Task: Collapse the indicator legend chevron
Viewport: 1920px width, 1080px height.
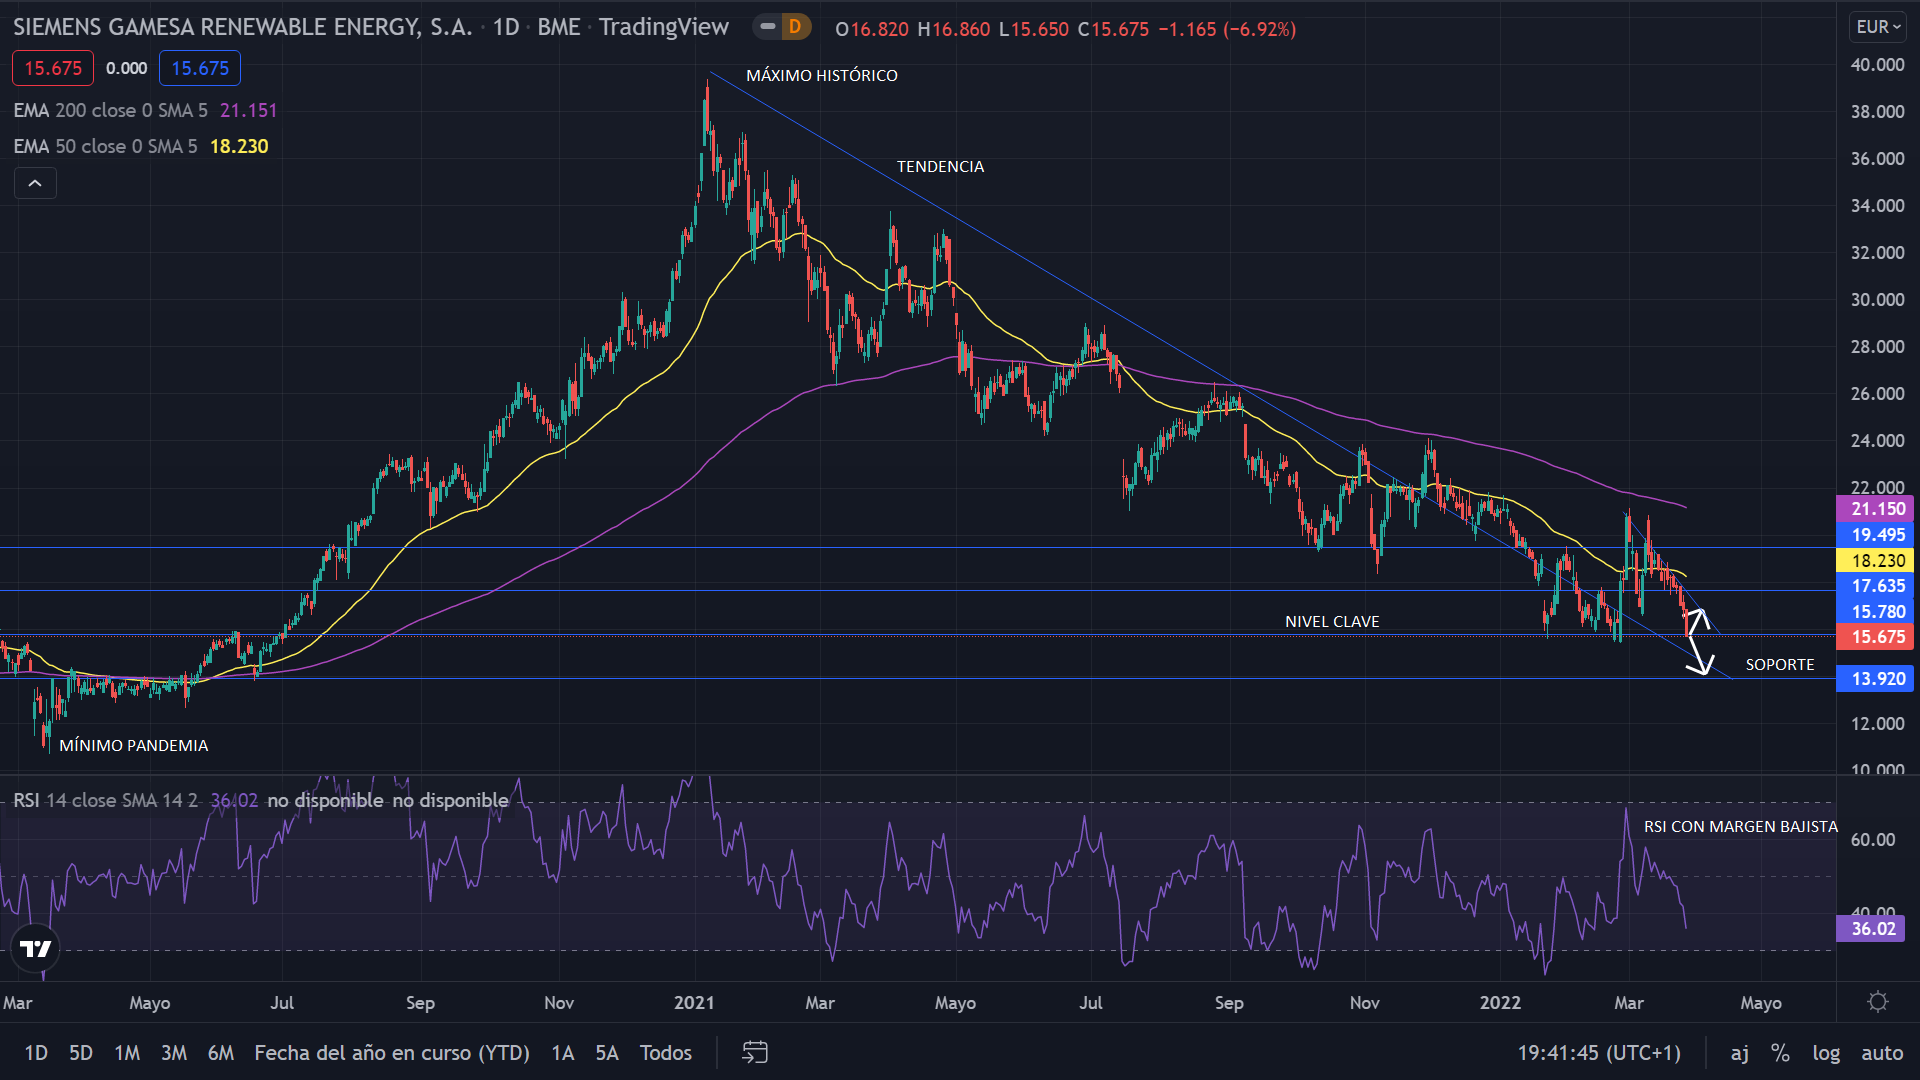Action: tap(35, 183)
